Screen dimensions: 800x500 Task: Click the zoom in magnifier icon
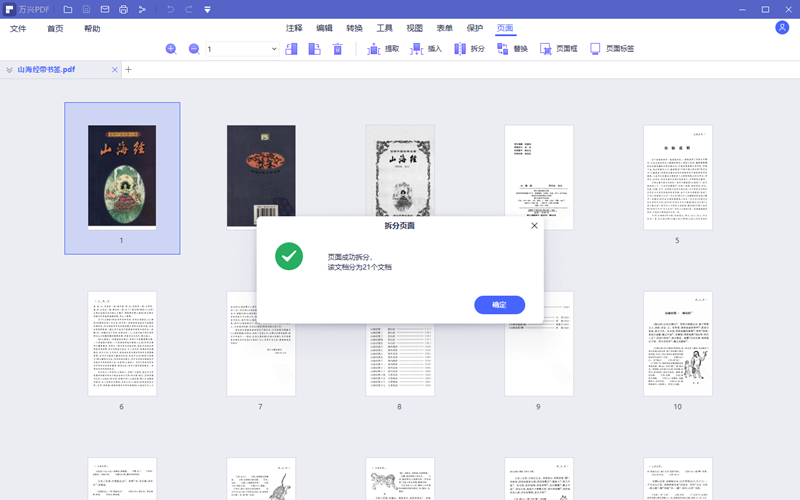(171, 49)
